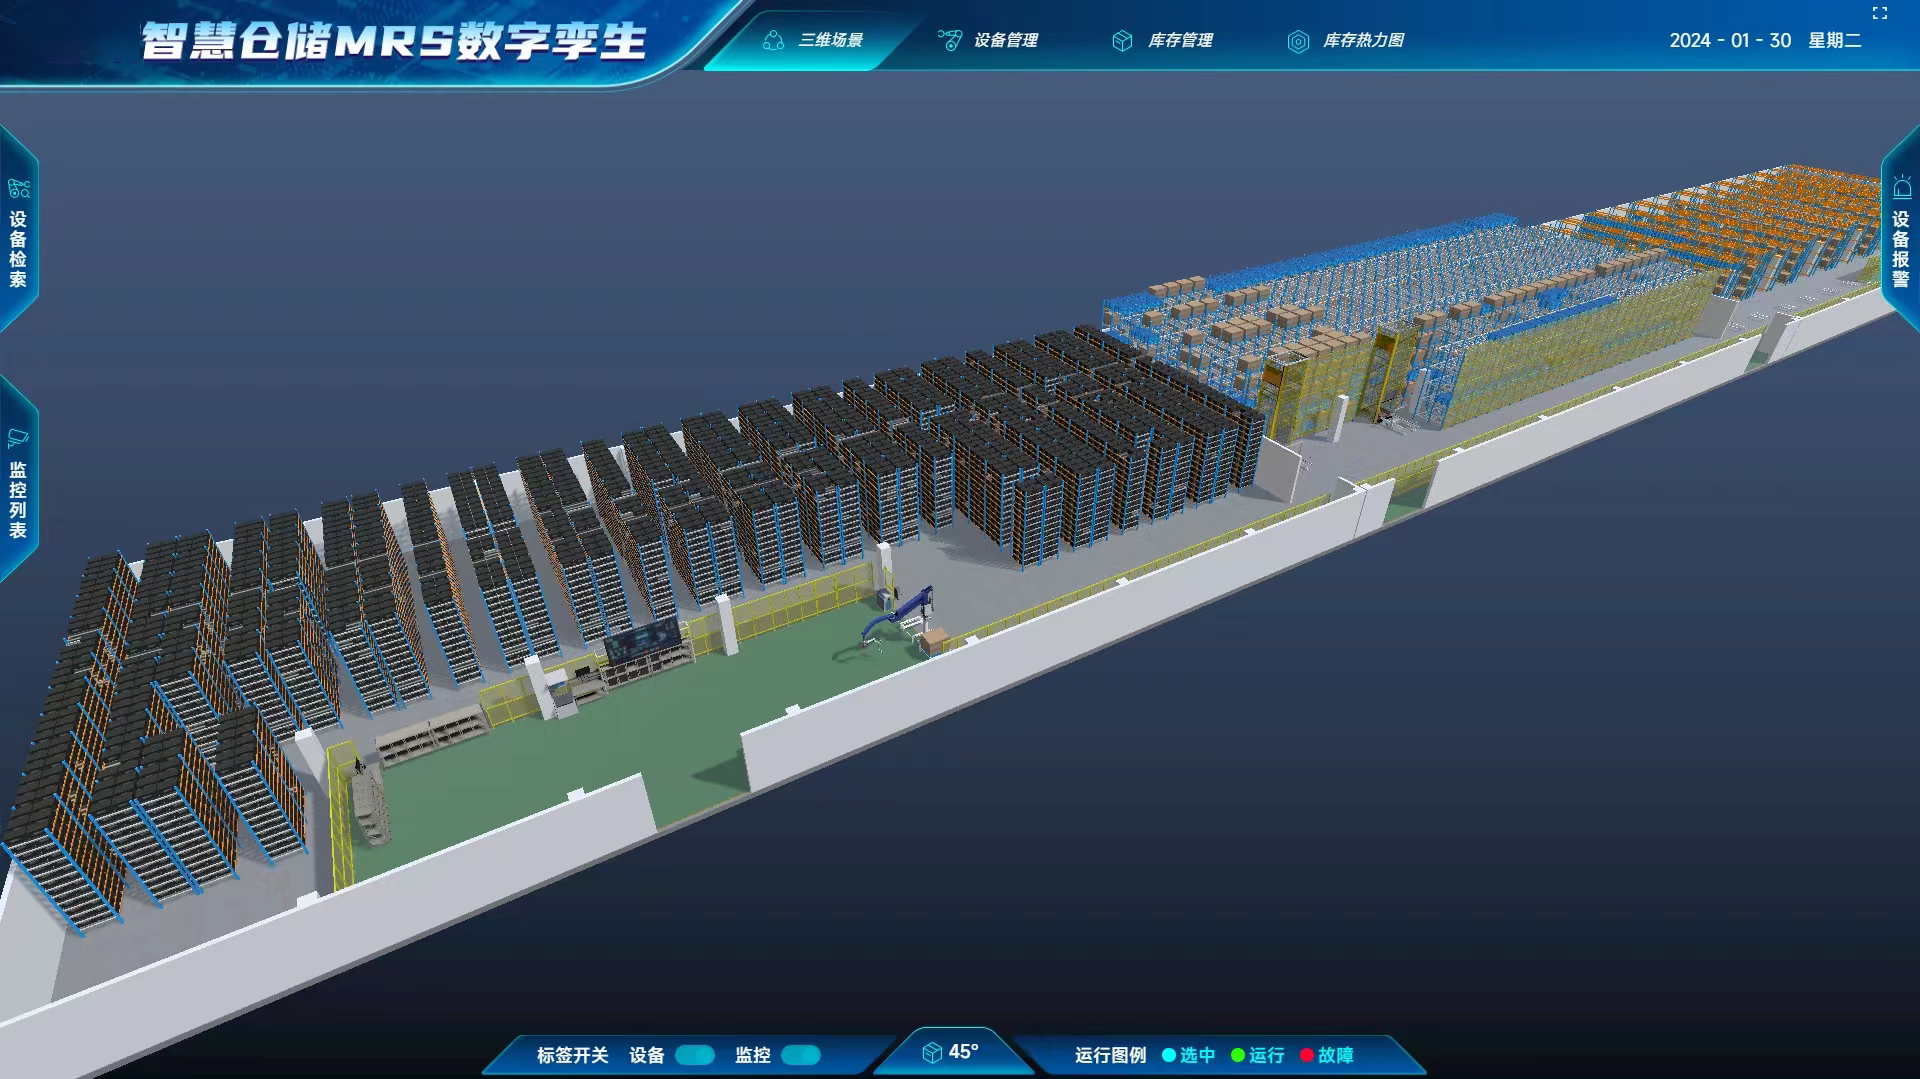Screen dimensions: 1920x1079
Task: Click the cube icon next to 45°
Action: click(x=931, y=1052)
